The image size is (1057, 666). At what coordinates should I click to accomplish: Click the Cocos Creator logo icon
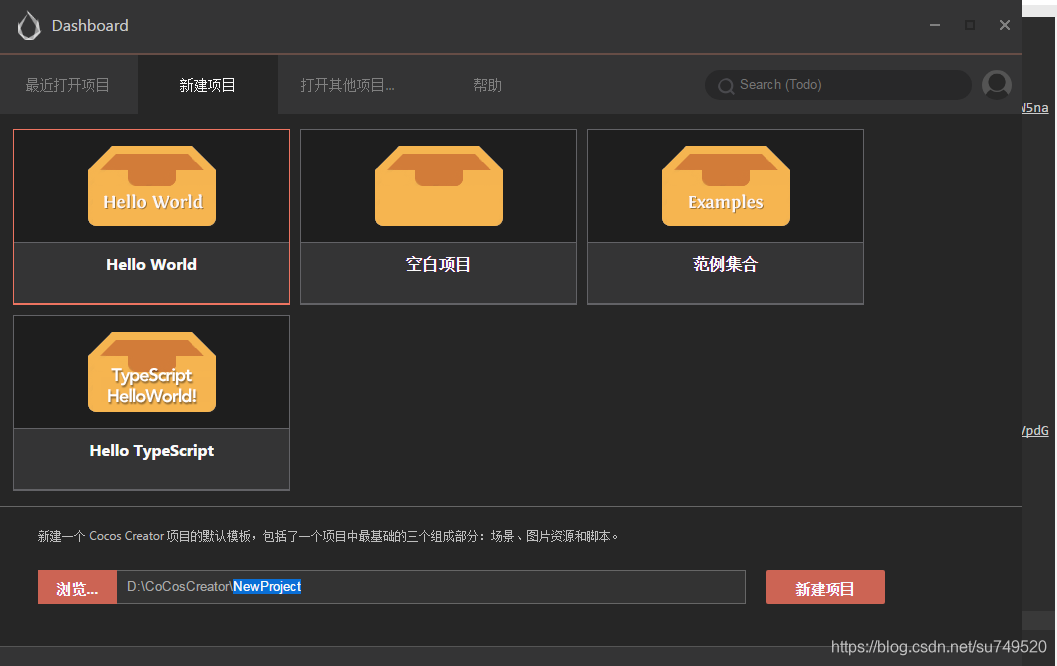[29, 26]
